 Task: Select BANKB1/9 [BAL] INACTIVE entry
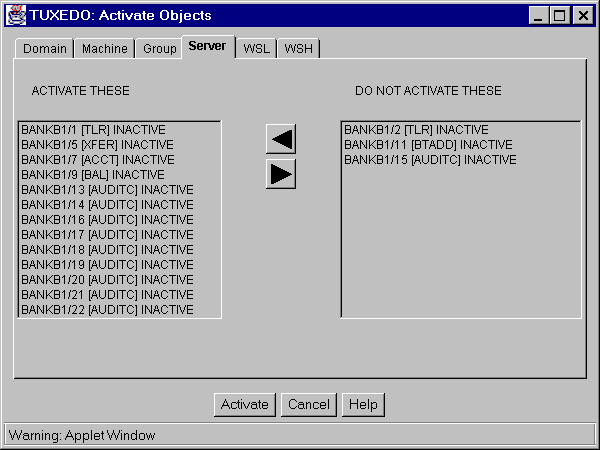[x=119, y=174]
